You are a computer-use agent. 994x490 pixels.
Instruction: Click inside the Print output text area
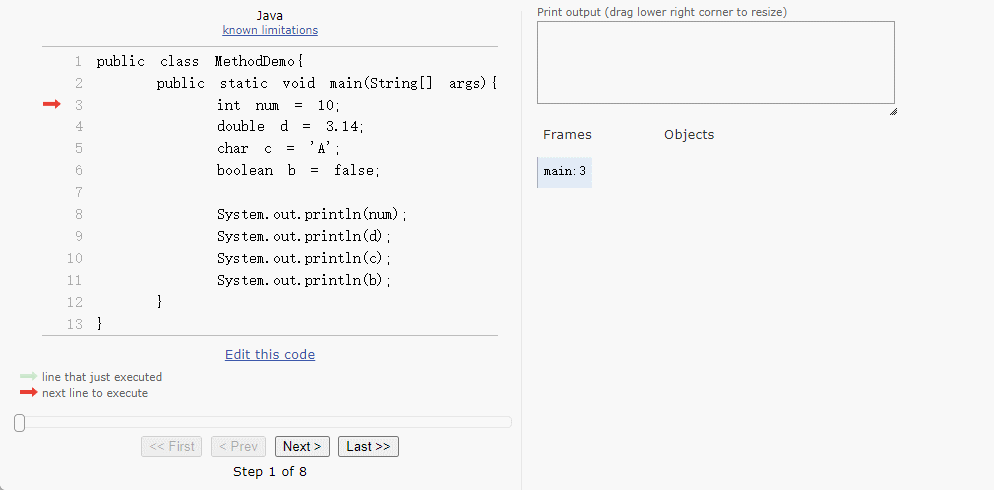715,62
